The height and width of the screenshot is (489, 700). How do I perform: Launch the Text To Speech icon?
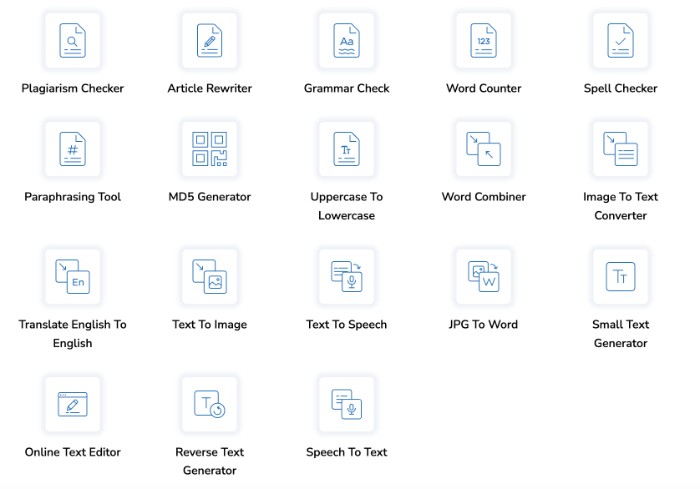347,277
